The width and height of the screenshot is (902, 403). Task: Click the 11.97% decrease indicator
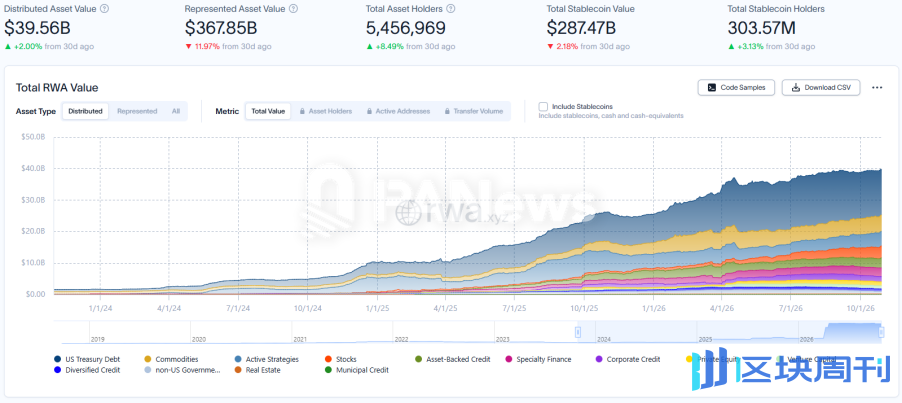pyautogui.click(x=202, y=47)
